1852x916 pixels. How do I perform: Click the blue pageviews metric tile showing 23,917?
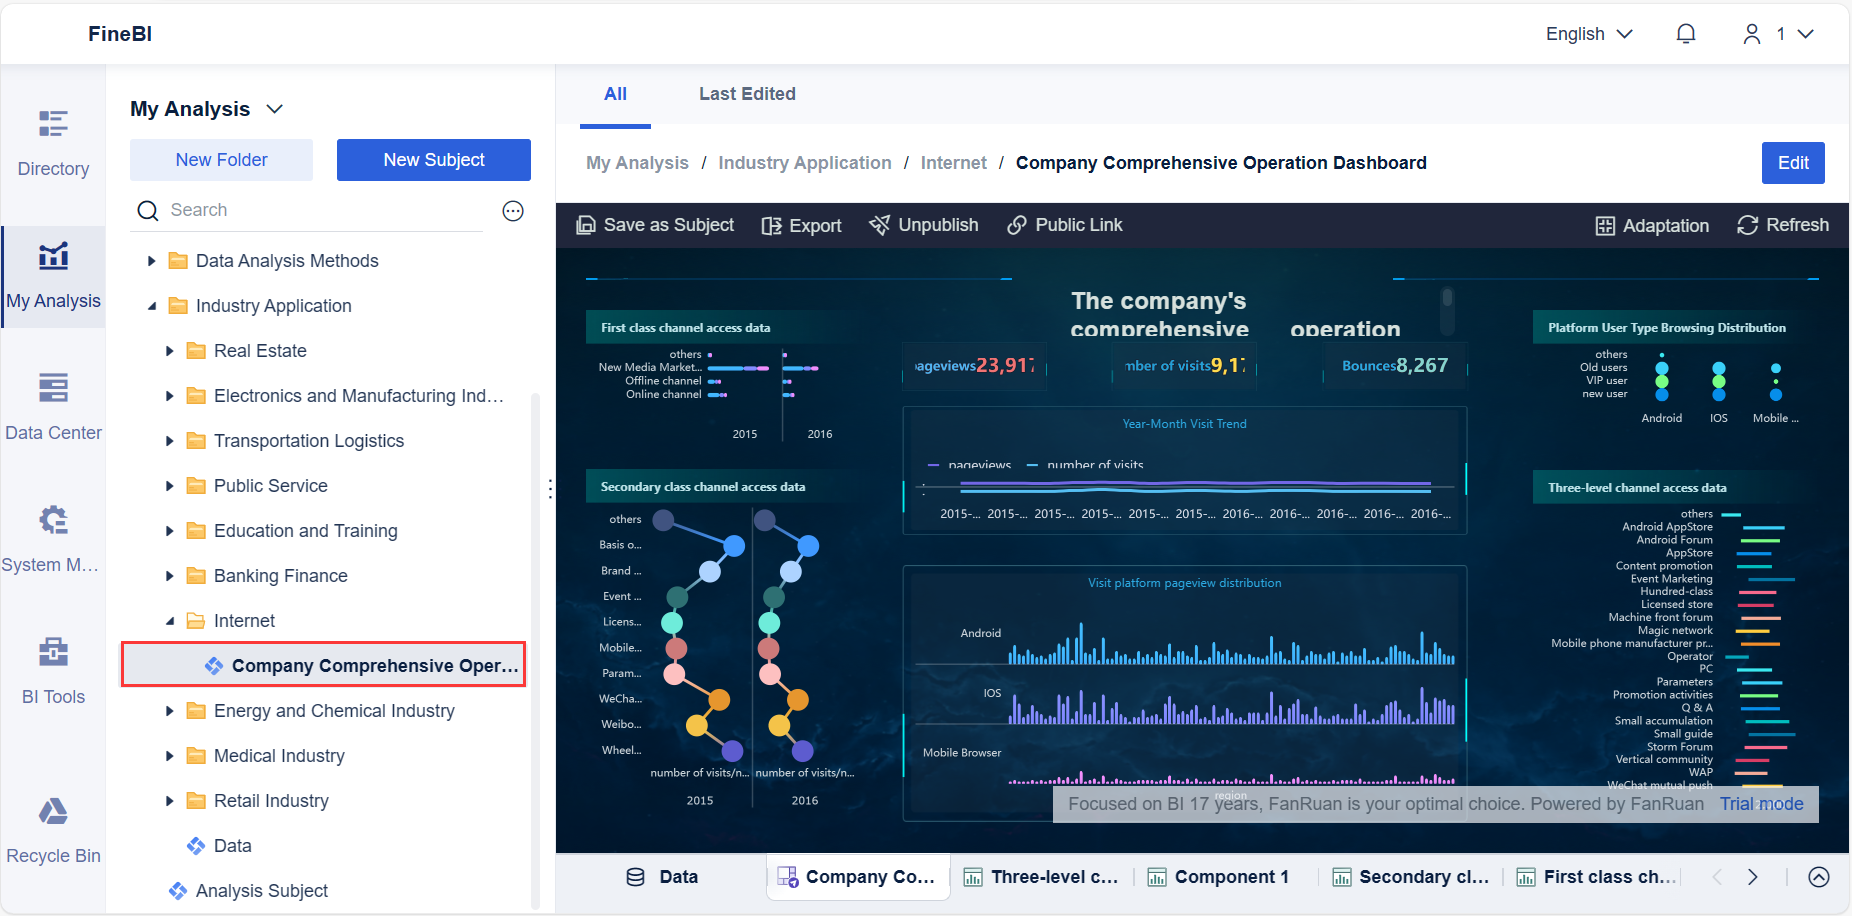[x=972, y=366]
